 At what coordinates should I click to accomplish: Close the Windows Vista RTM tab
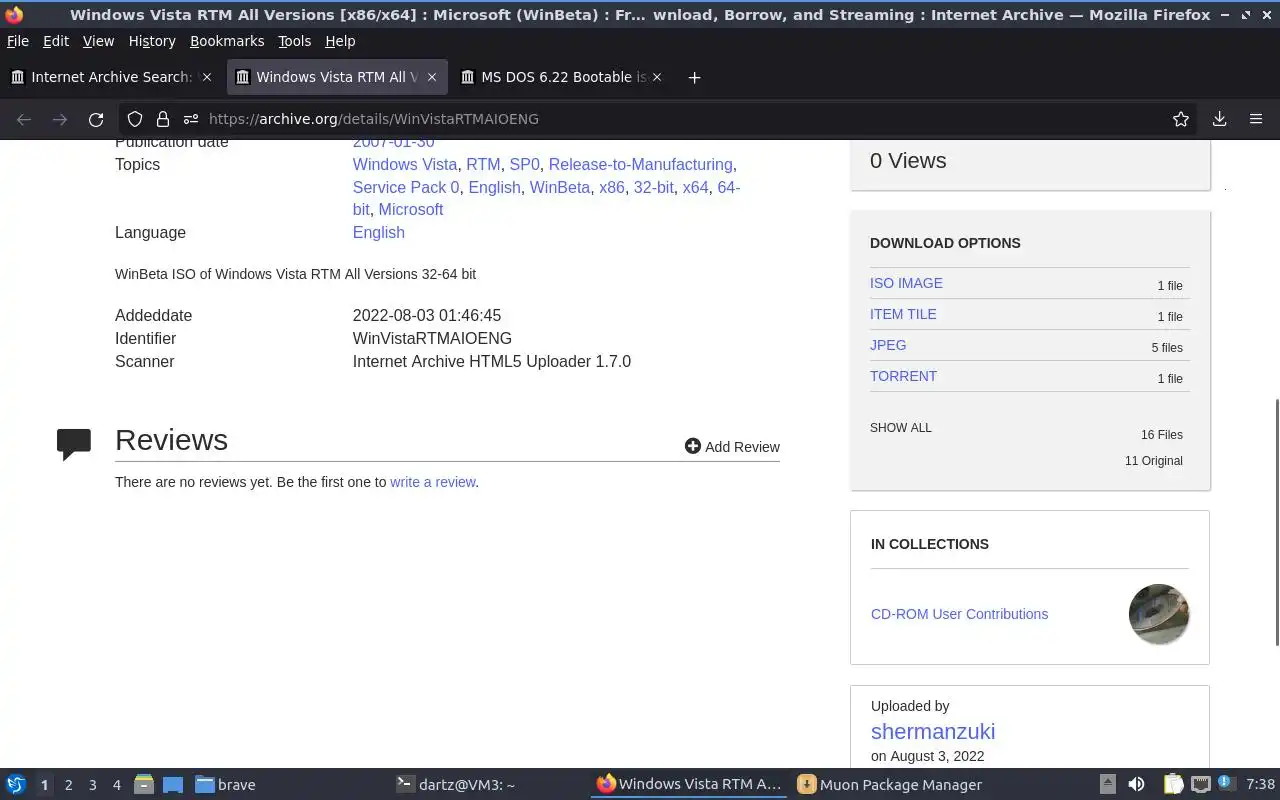pyautogui.click(x=433, y=77)
